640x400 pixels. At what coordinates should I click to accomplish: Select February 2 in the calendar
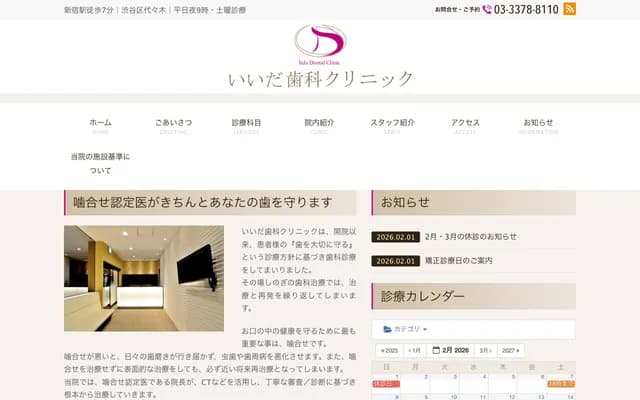point(415,383)
